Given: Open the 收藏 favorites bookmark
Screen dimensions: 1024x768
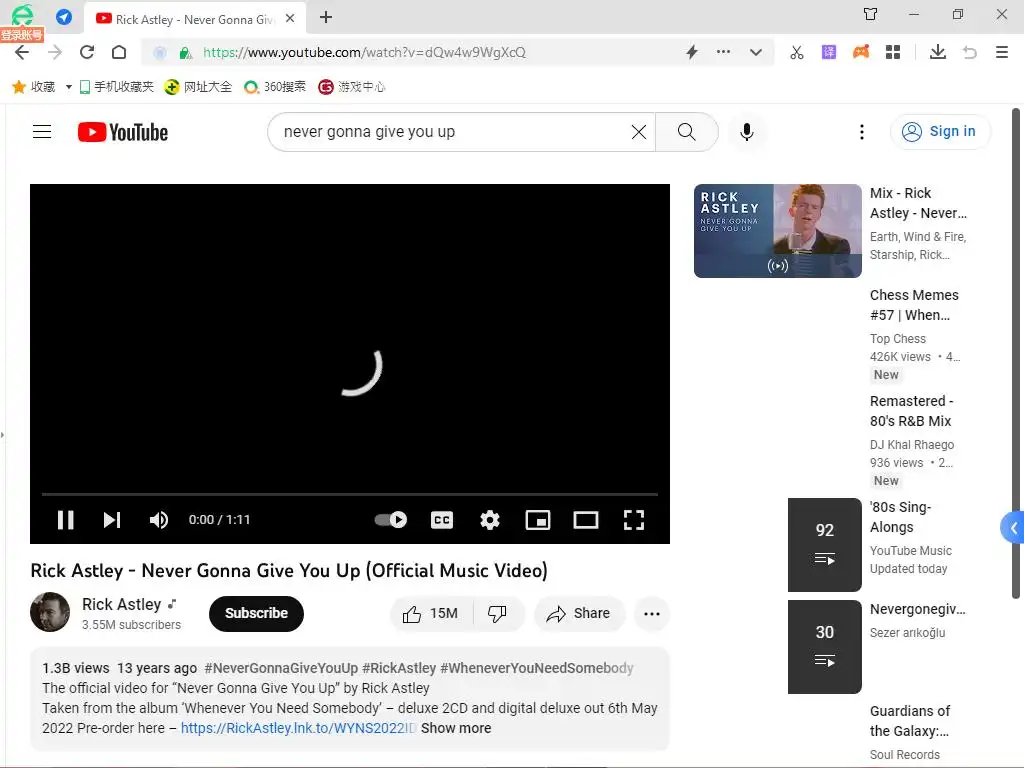Looking at the screenshot, I should 34,87.
